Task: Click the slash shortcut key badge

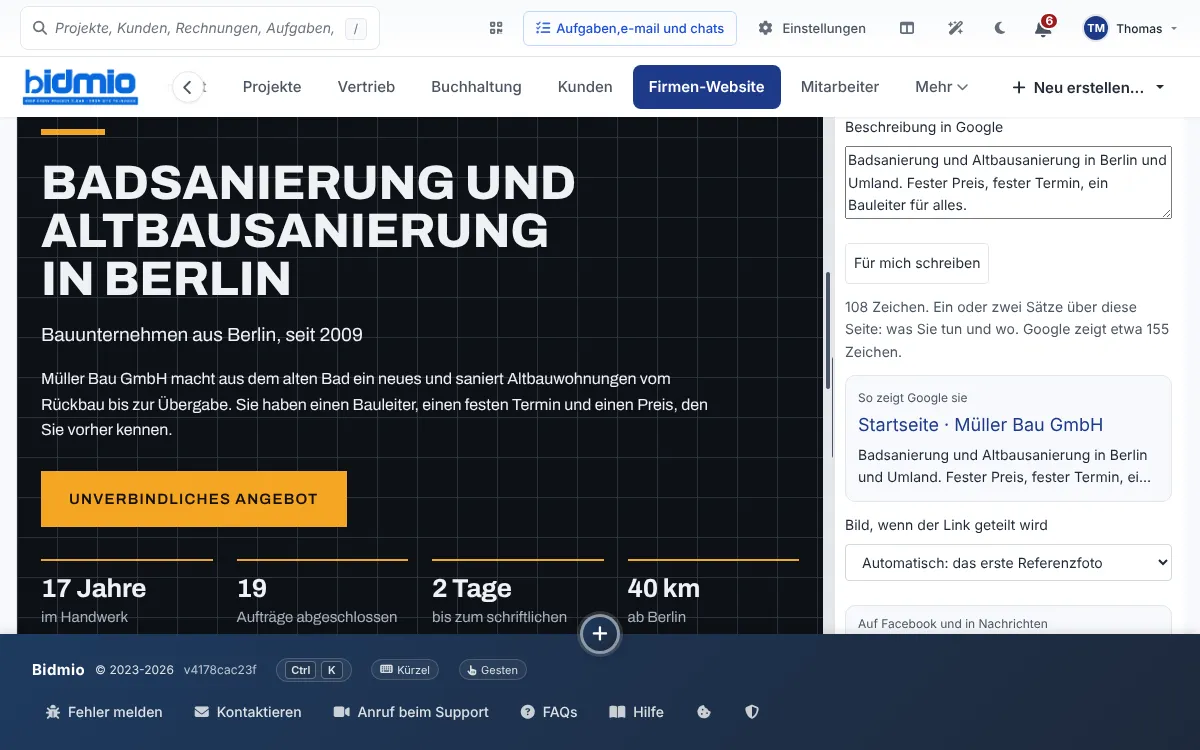Action: tap(356, 29)
